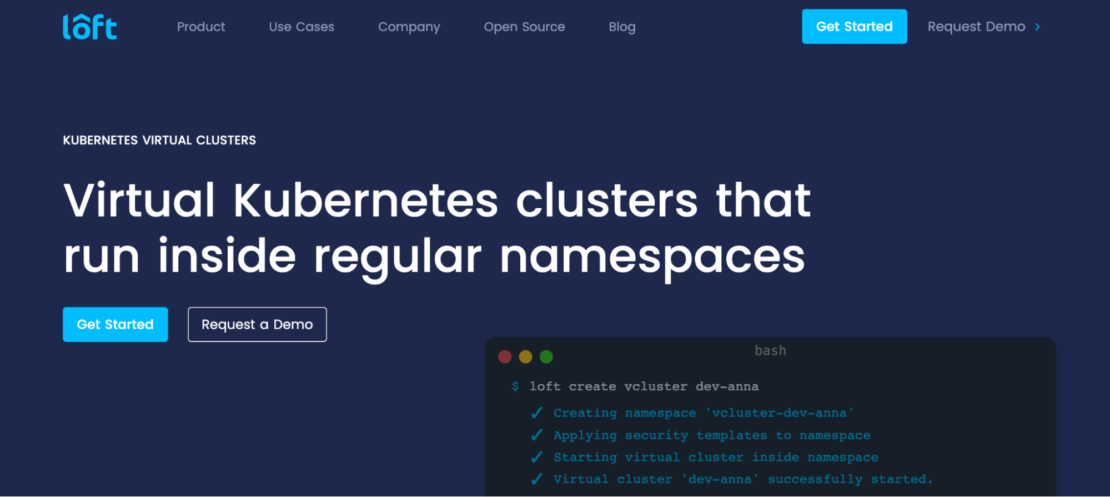Open the Company navigation menu
The height and width of the screenshot is (497, 1110).
(409, 27)
